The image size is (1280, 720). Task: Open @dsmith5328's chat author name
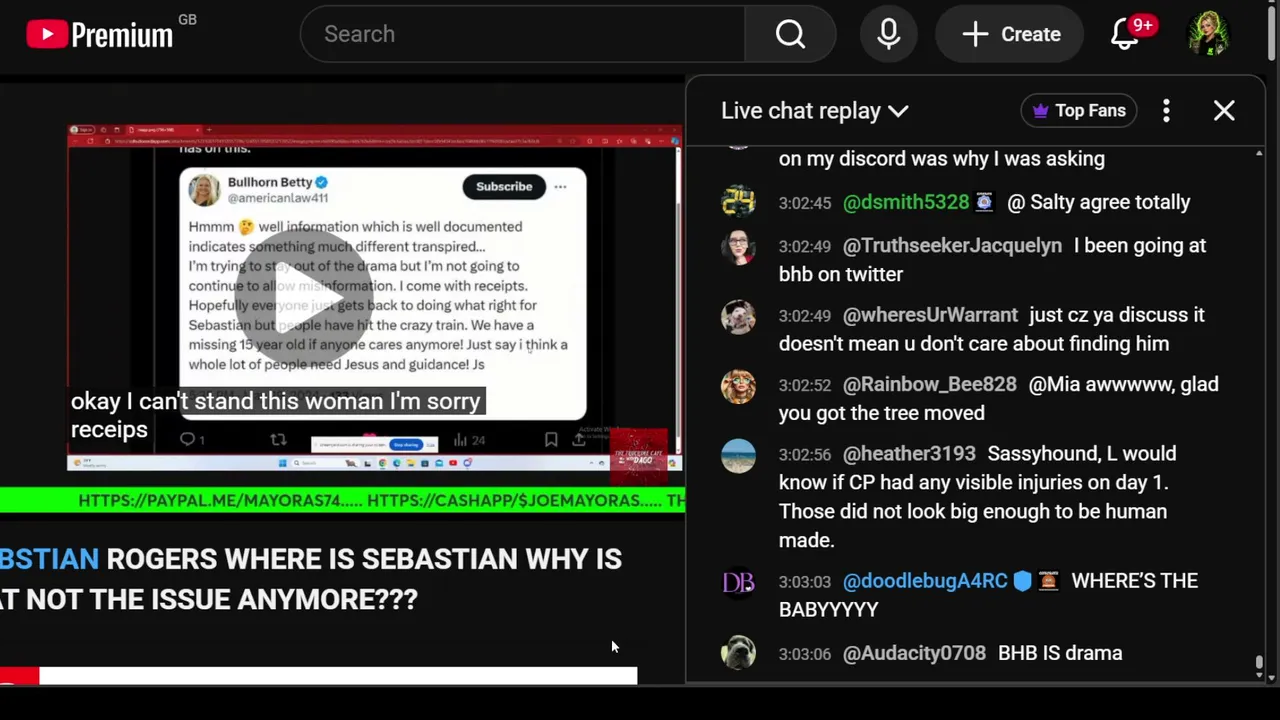click(x=906, y=202)
